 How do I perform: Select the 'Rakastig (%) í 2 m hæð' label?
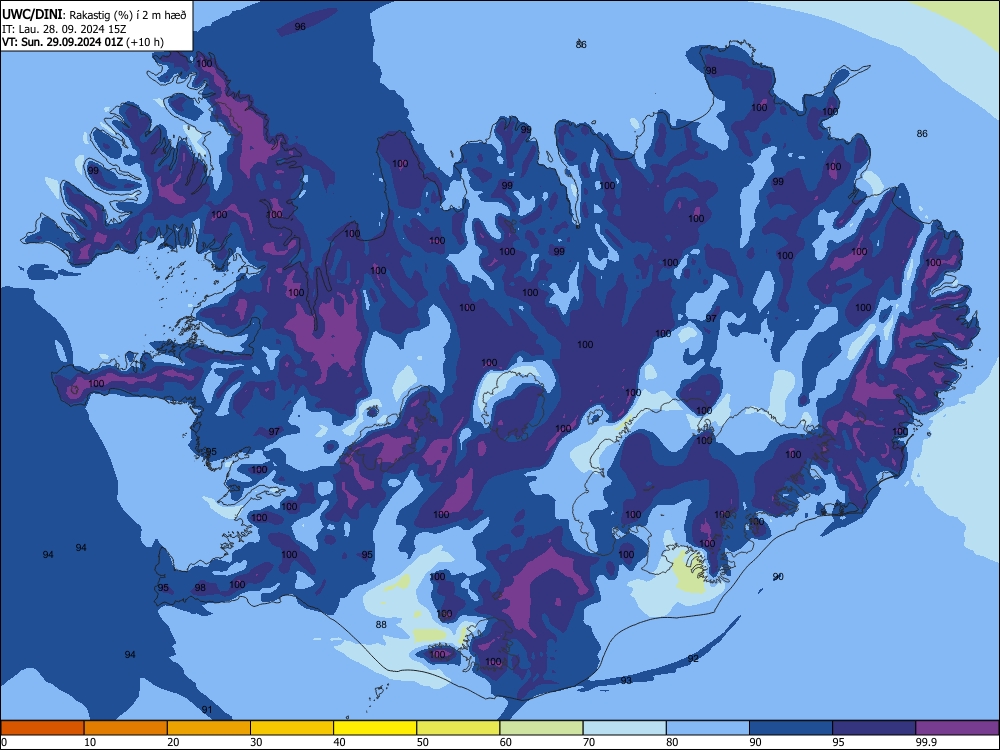[128, 15]
